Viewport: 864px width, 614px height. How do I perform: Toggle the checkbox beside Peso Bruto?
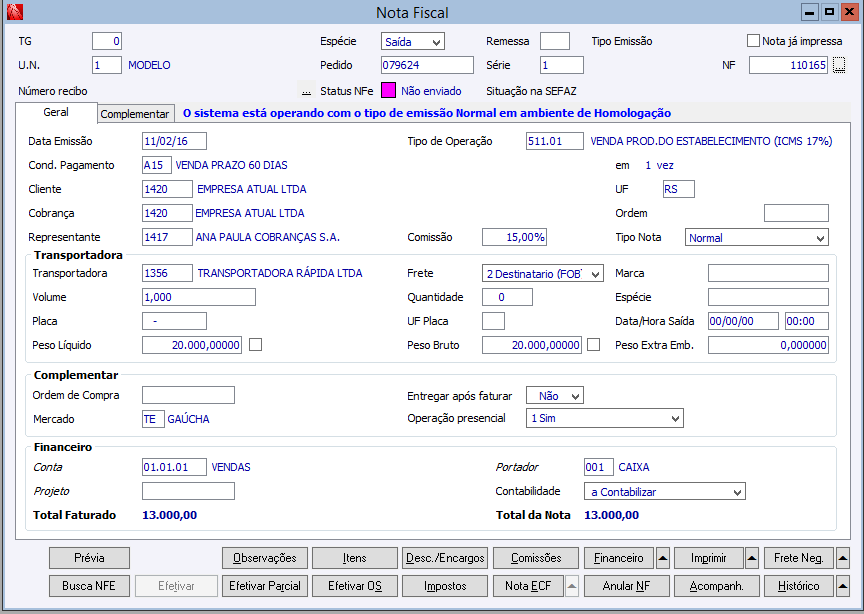pos(594,345)
